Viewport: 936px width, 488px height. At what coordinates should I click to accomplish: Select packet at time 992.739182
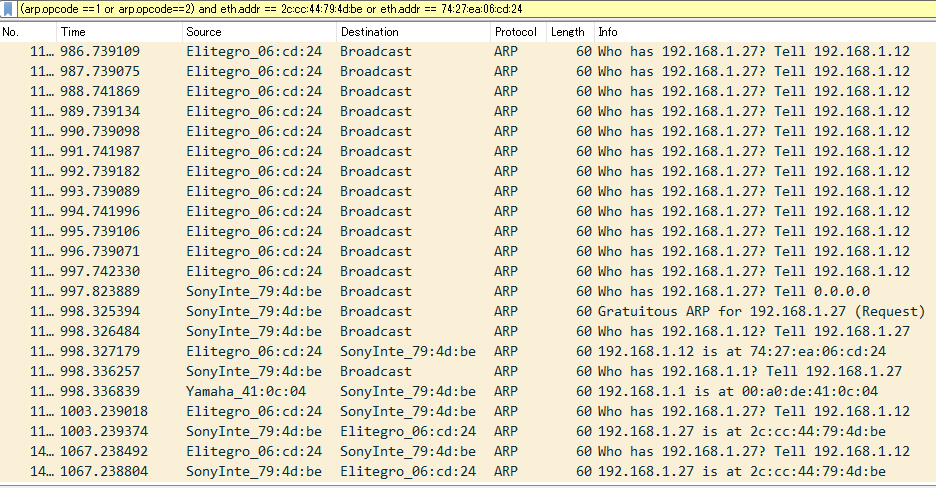[x=468, y=172]
